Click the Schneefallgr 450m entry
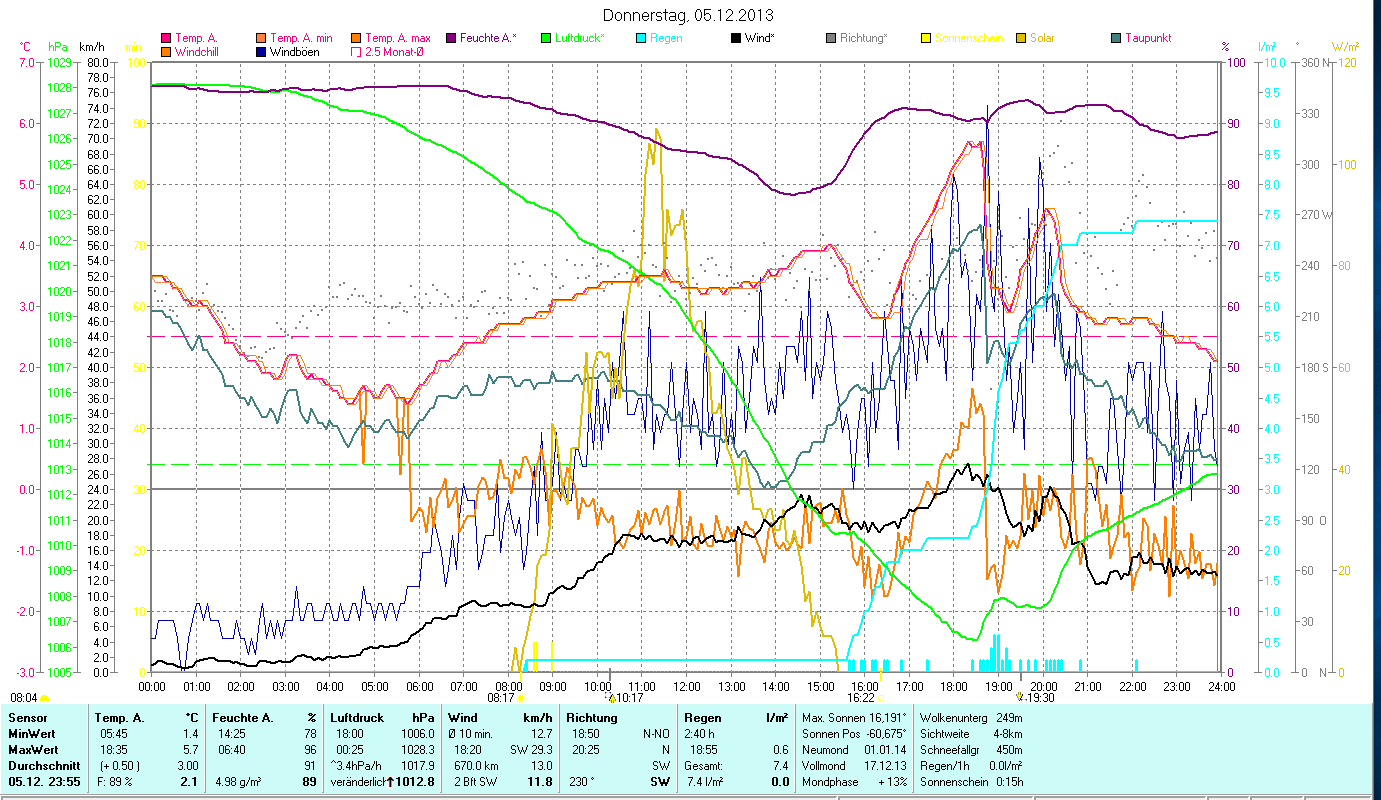The image size is (1381, 800). (x=971, y=749)
